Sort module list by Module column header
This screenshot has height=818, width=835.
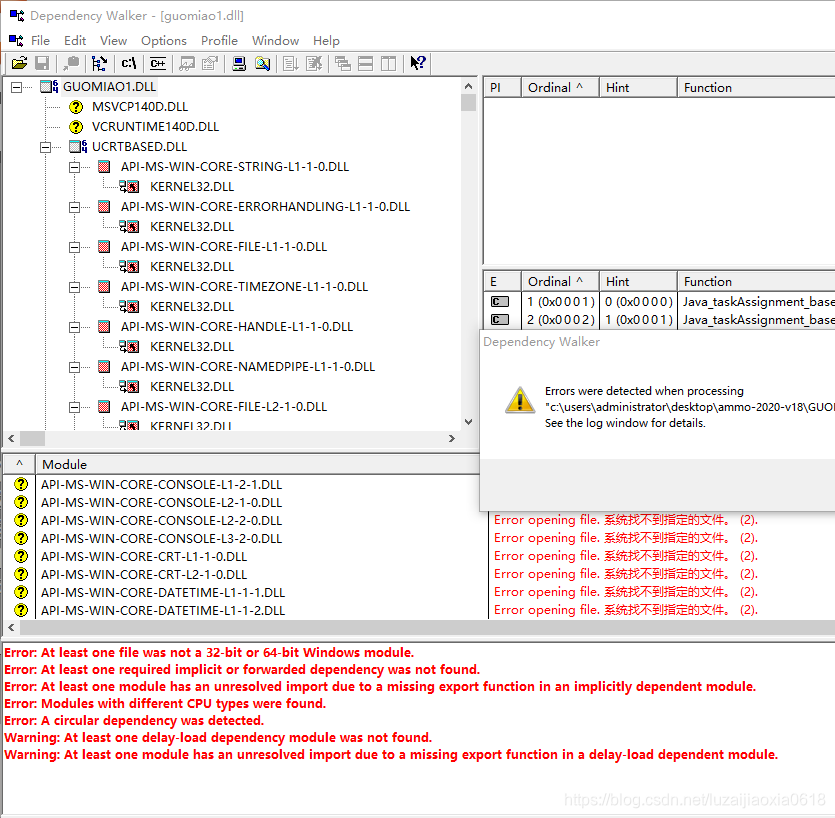(x=258, y=464)
